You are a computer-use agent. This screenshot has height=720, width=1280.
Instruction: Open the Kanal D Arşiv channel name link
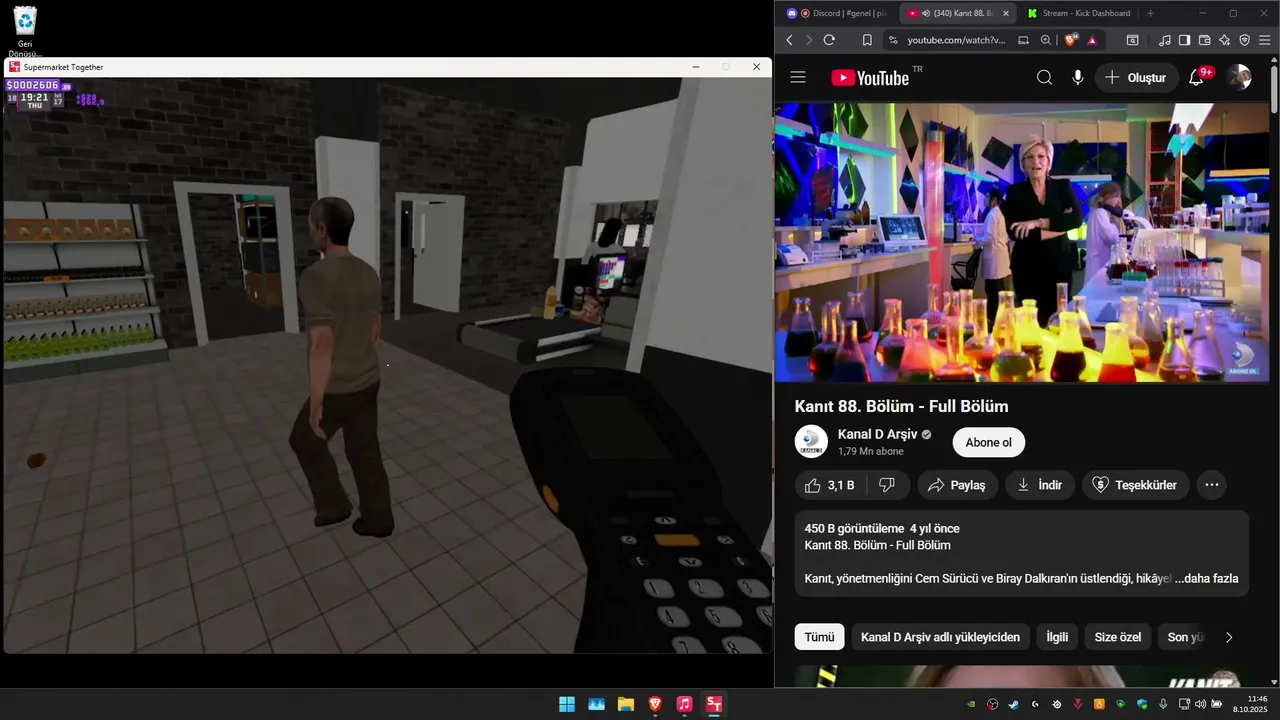tap(877, 434)
